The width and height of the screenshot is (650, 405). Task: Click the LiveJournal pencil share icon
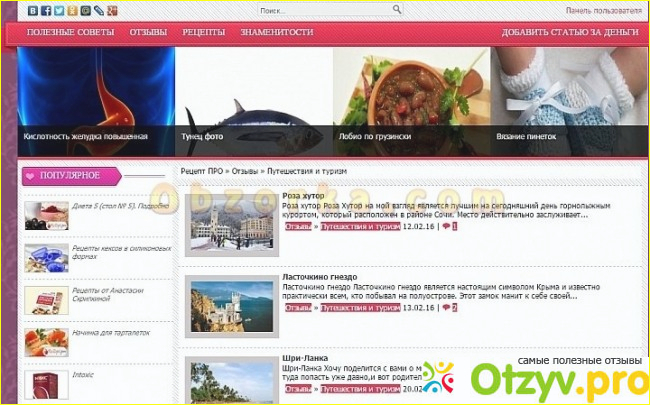click(98, 10)
